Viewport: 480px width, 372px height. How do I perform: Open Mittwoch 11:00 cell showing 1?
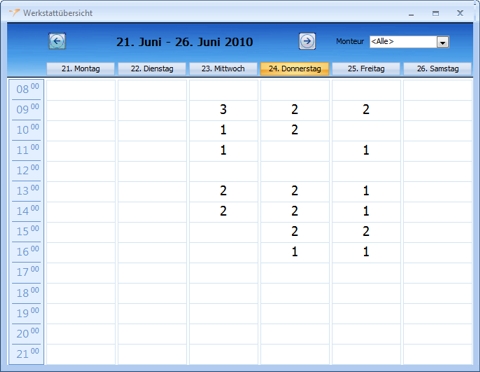(223, 150)
